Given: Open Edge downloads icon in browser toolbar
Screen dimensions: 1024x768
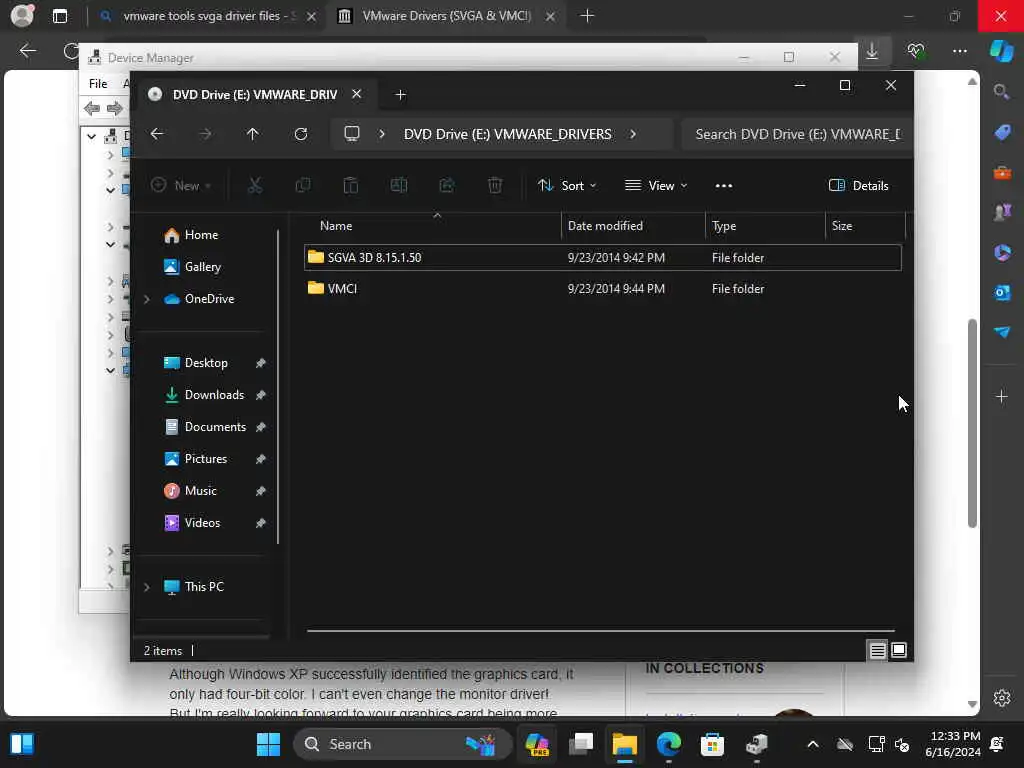Looking at the screenshot, I should (872, 51).
